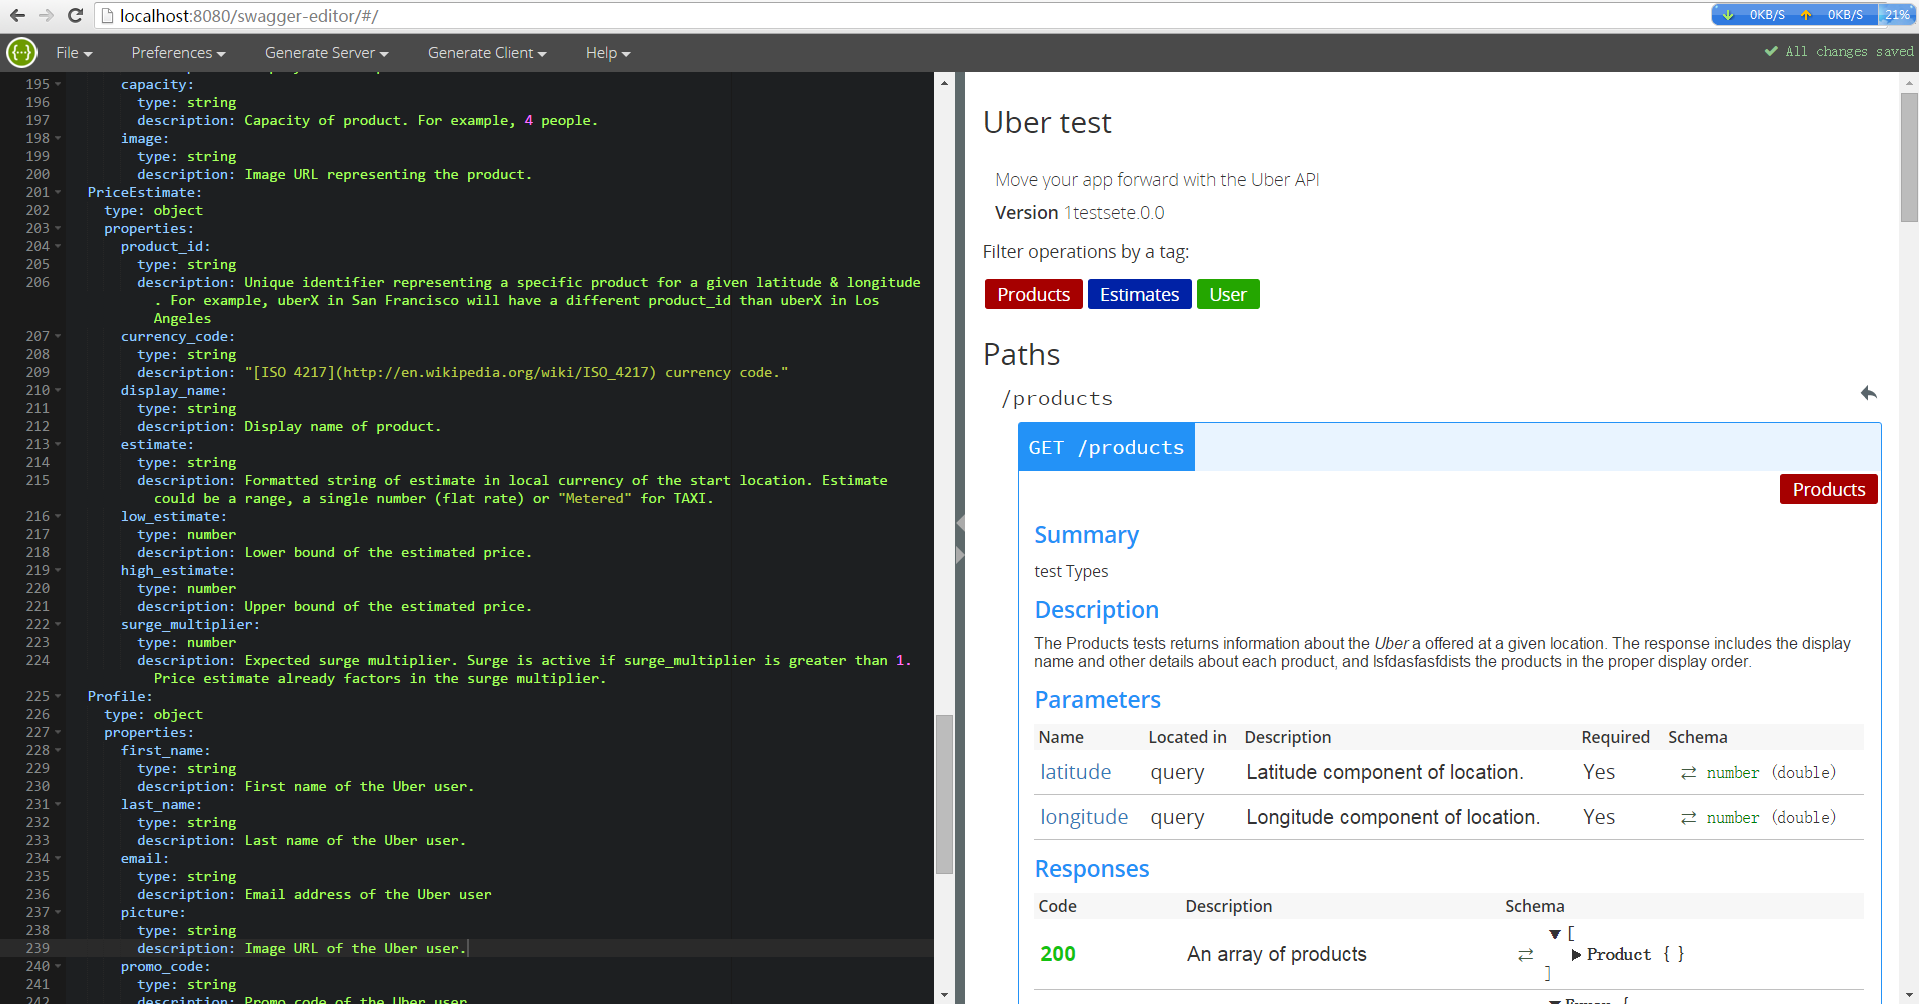This screenshot has width=1919, height=1004.
Task: Click the jump-to-YAML arrow beside /products
Action: click(x=1868, y=393)
